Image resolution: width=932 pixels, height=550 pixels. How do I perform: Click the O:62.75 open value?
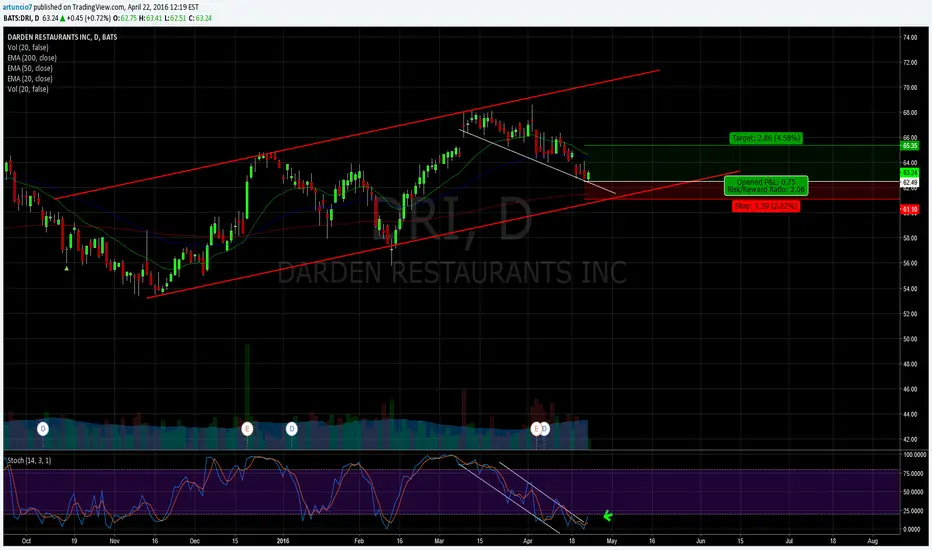125,18
